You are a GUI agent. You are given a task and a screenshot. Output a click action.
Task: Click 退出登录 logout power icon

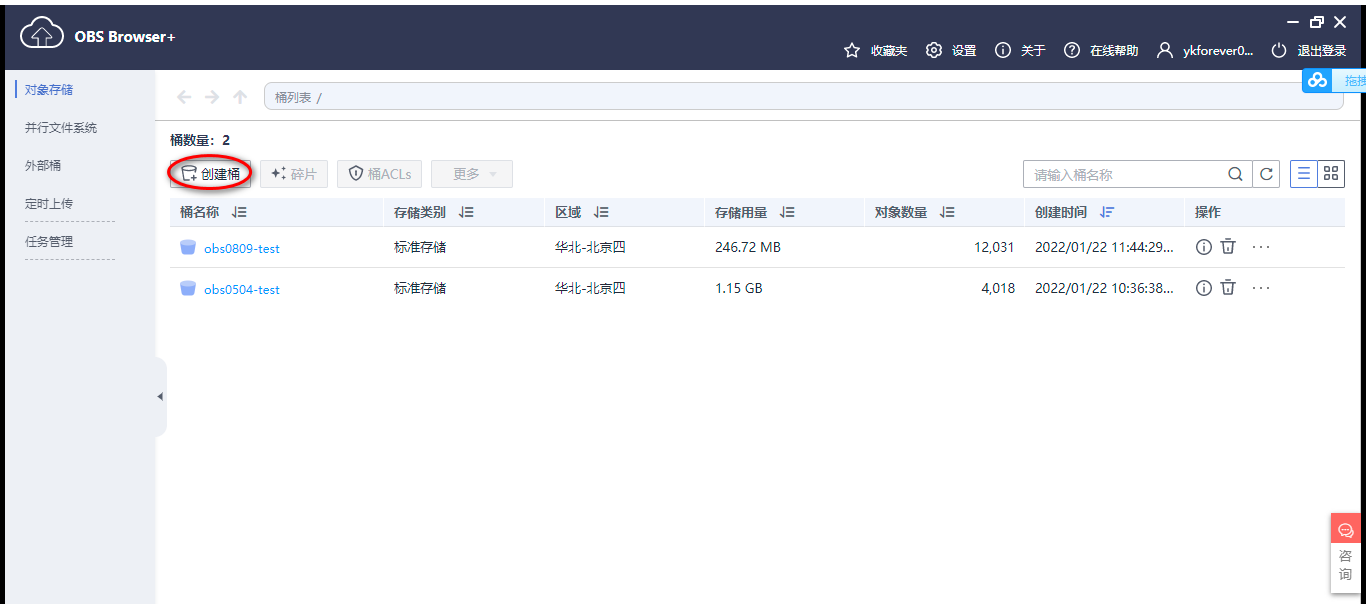[1279, 50]
